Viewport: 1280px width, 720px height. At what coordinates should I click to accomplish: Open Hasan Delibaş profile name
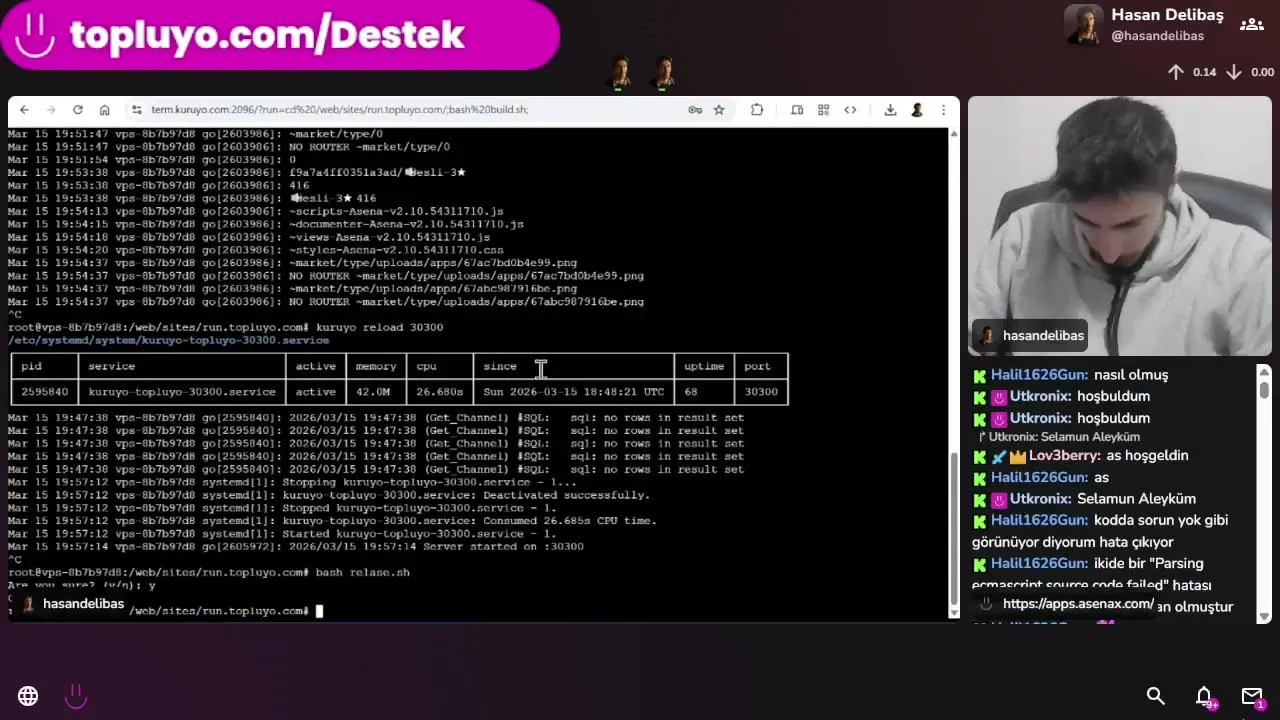tap(1167, 15)
